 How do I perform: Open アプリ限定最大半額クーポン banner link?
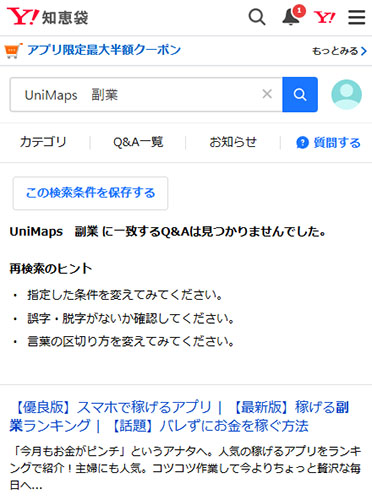pos(104,50)
